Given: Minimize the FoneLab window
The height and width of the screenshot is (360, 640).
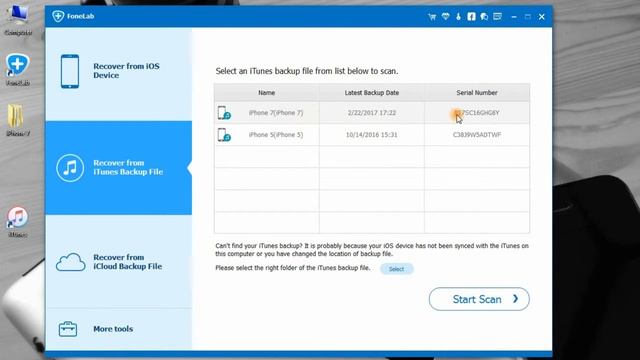Looking at the screenshot, I should click(x=514, y=17).
